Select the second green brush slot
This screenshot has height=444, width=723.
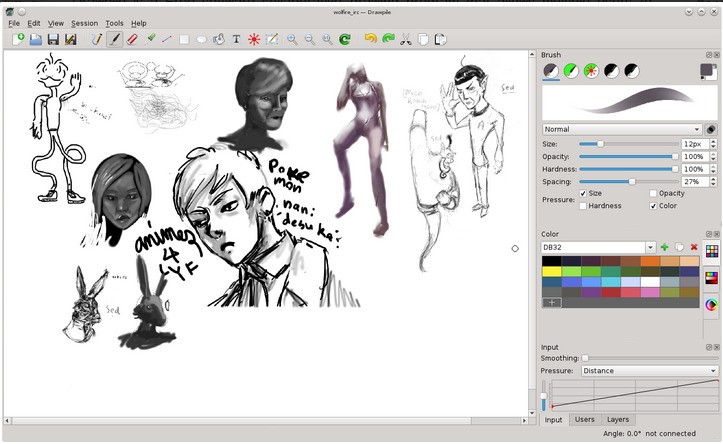click(571, 71)
